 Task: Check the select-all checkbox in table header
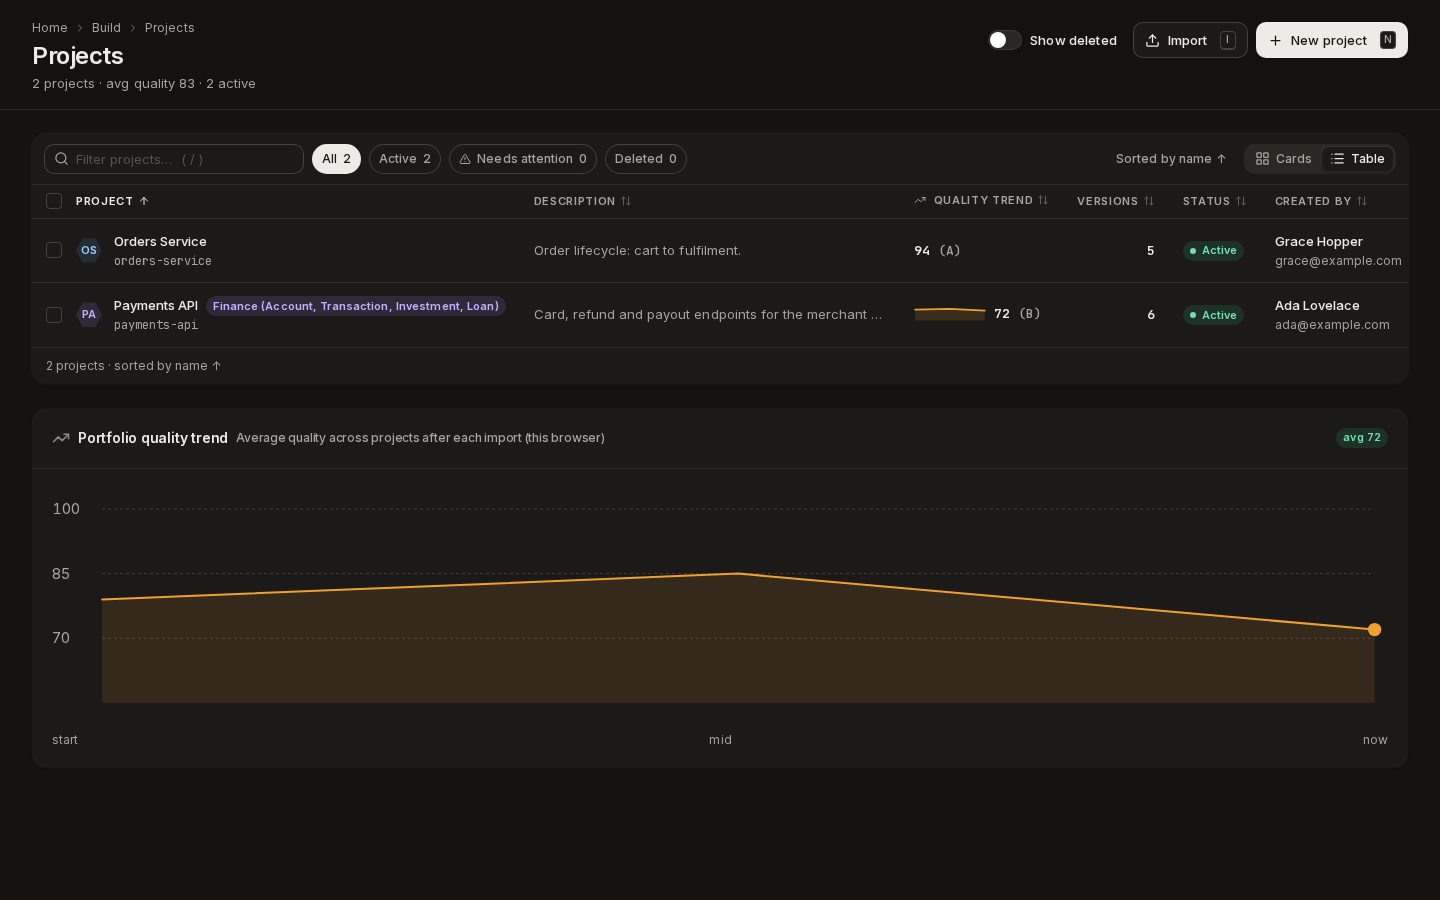point(54,201)
